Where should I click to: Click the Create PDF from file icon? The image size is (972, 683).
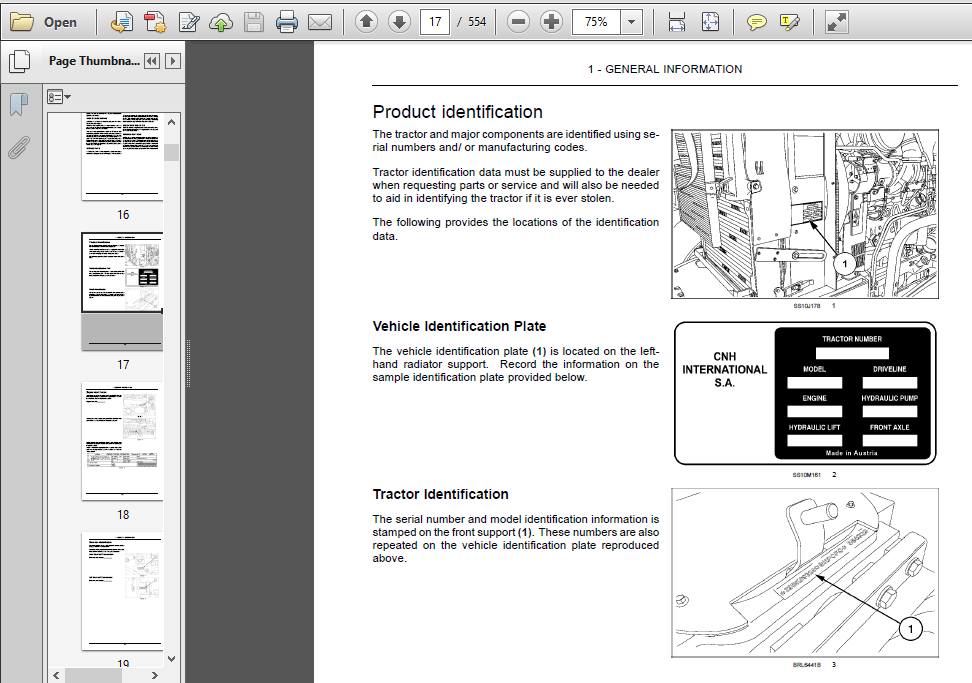tap(122, 22)
